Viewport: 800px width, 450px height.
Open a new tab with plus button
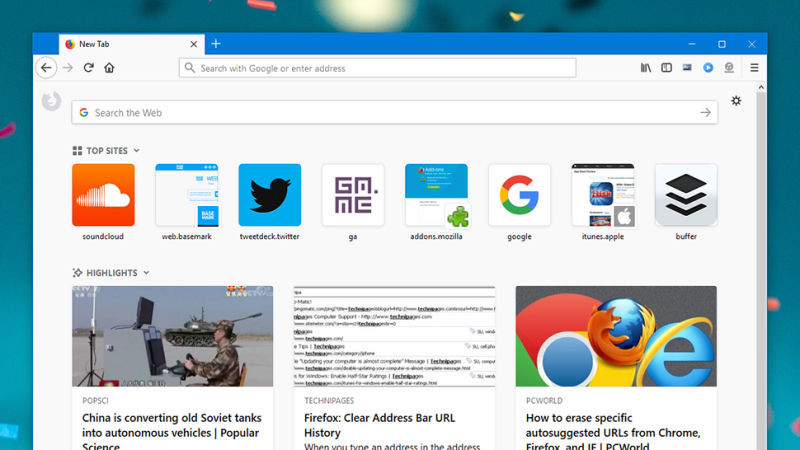[216, 44]
